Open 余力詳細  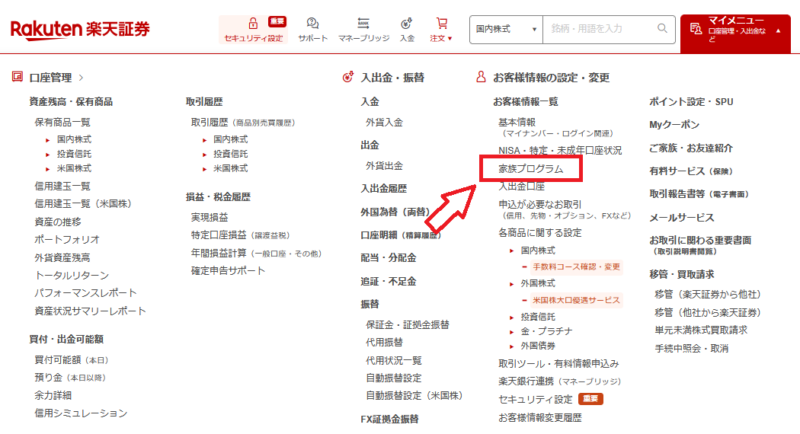coord(53,395)
